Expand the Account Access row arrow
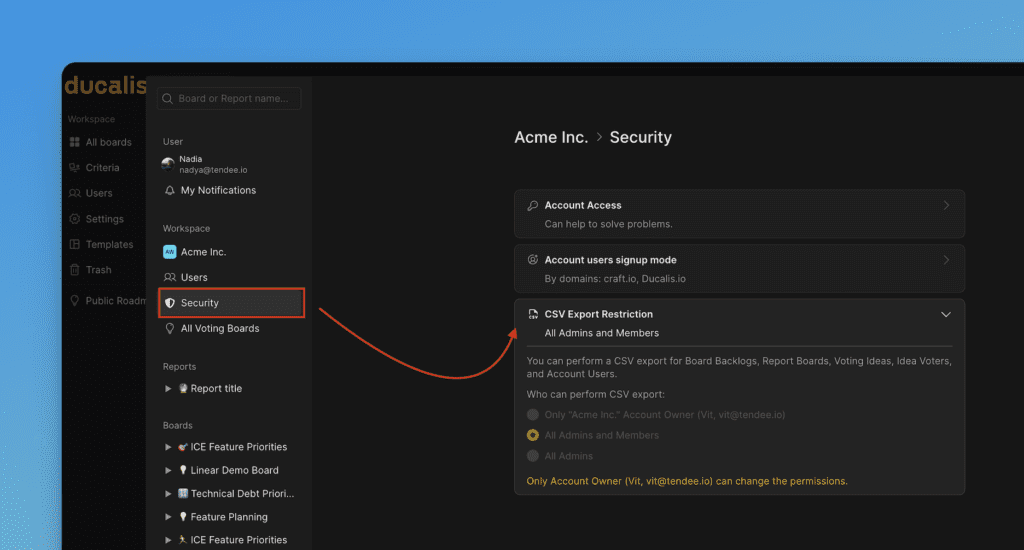 (x=946, y=205)
